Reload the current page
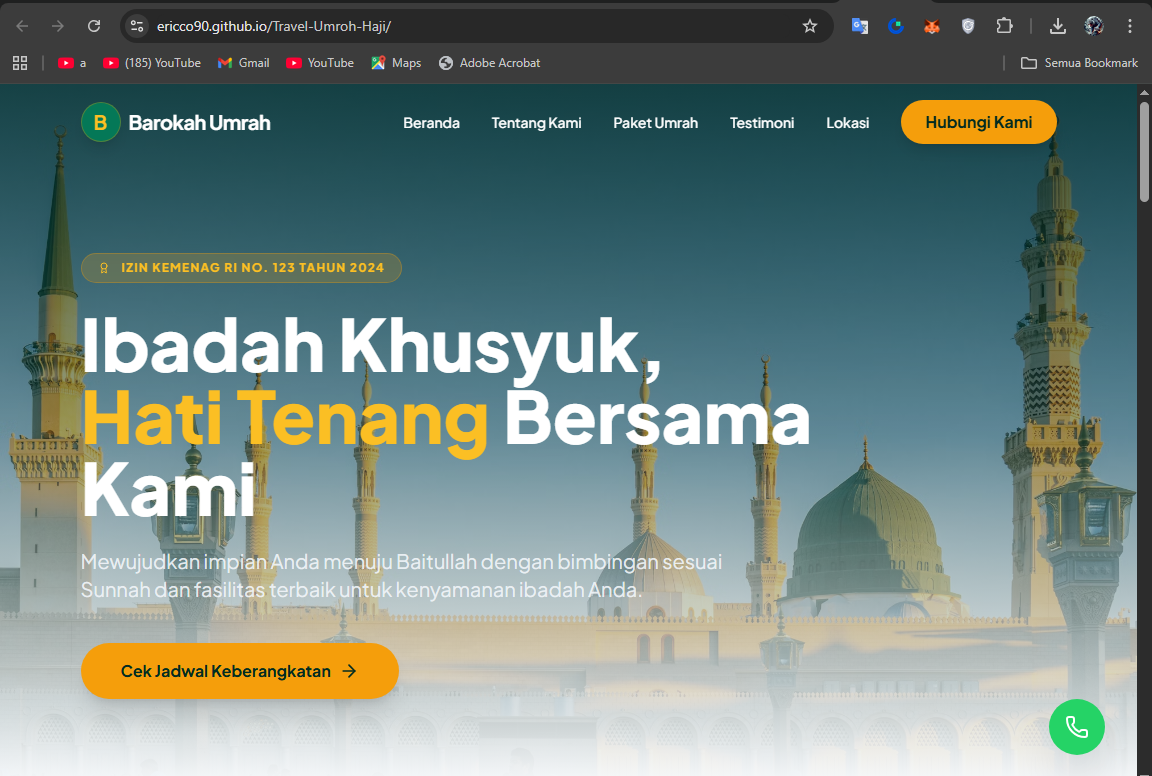 pos(95,26)
